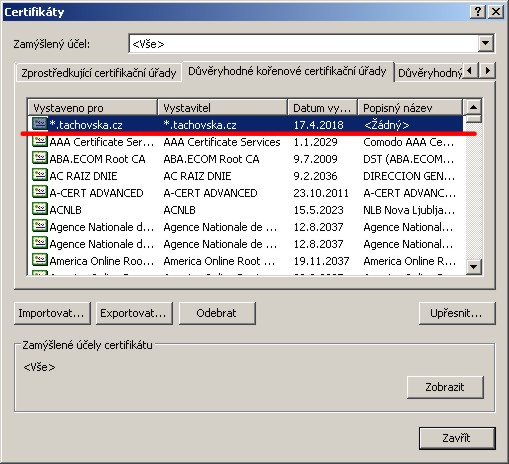Click <Žádný> friendly name cell
The height and width of the screenshot is (464, 509).
pos(387,125)
